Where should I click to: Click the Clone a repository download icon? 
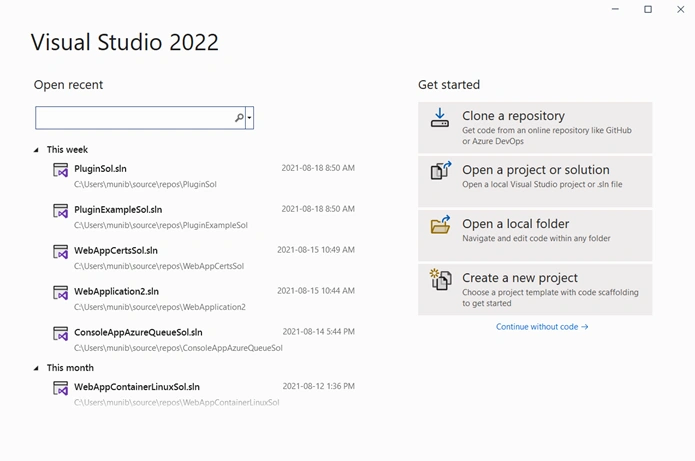click(440, 118)
